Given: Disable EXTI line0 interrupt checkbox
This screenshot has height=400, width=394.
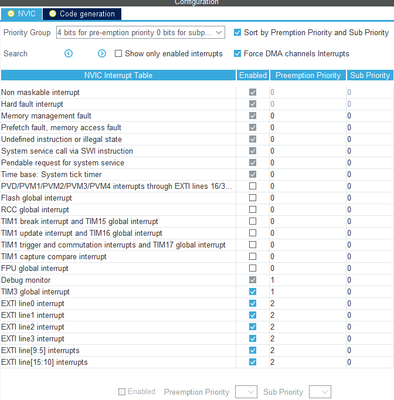Looking at the screenshot, I should 253,303.
